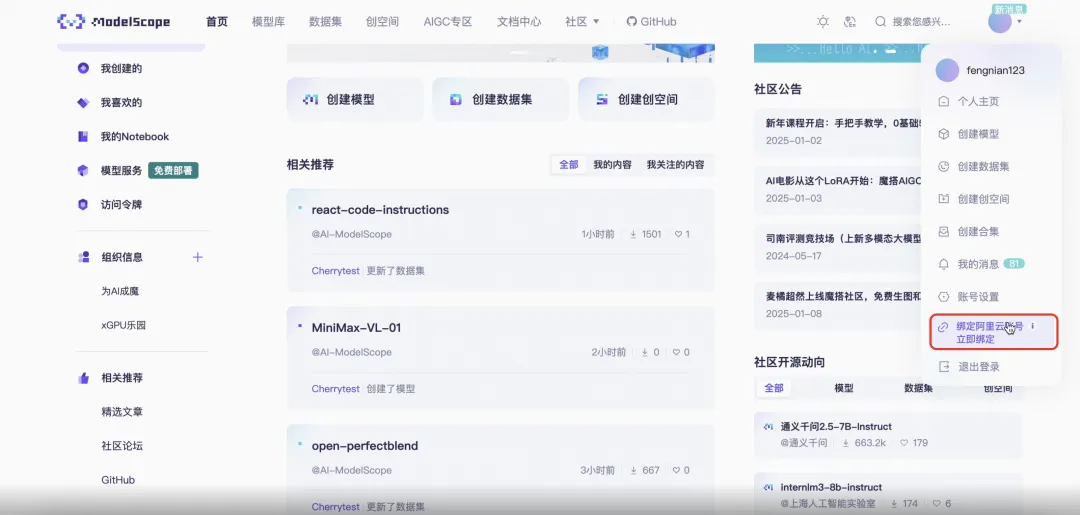
Task: Open the AIGC专区 navigation tab
Action: pos(448,21)
